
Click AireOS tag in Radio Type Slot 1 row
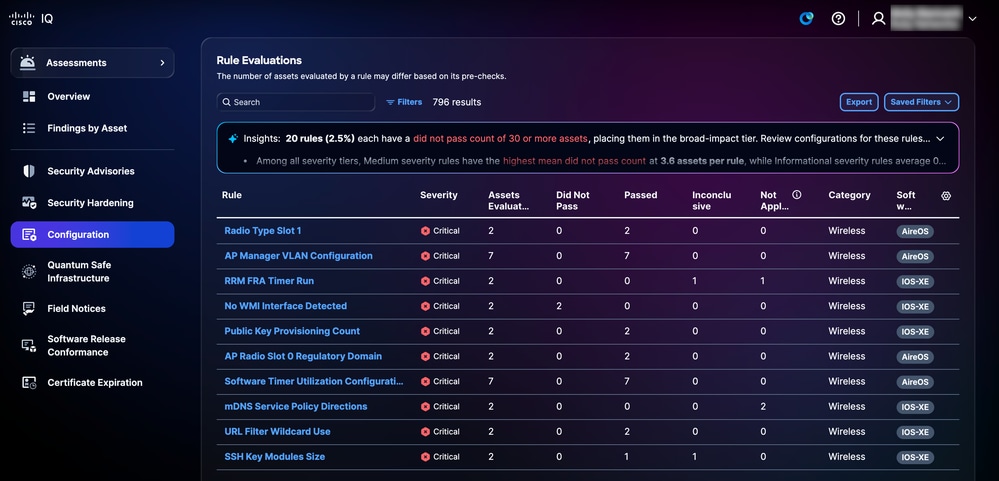coord(915,231)
